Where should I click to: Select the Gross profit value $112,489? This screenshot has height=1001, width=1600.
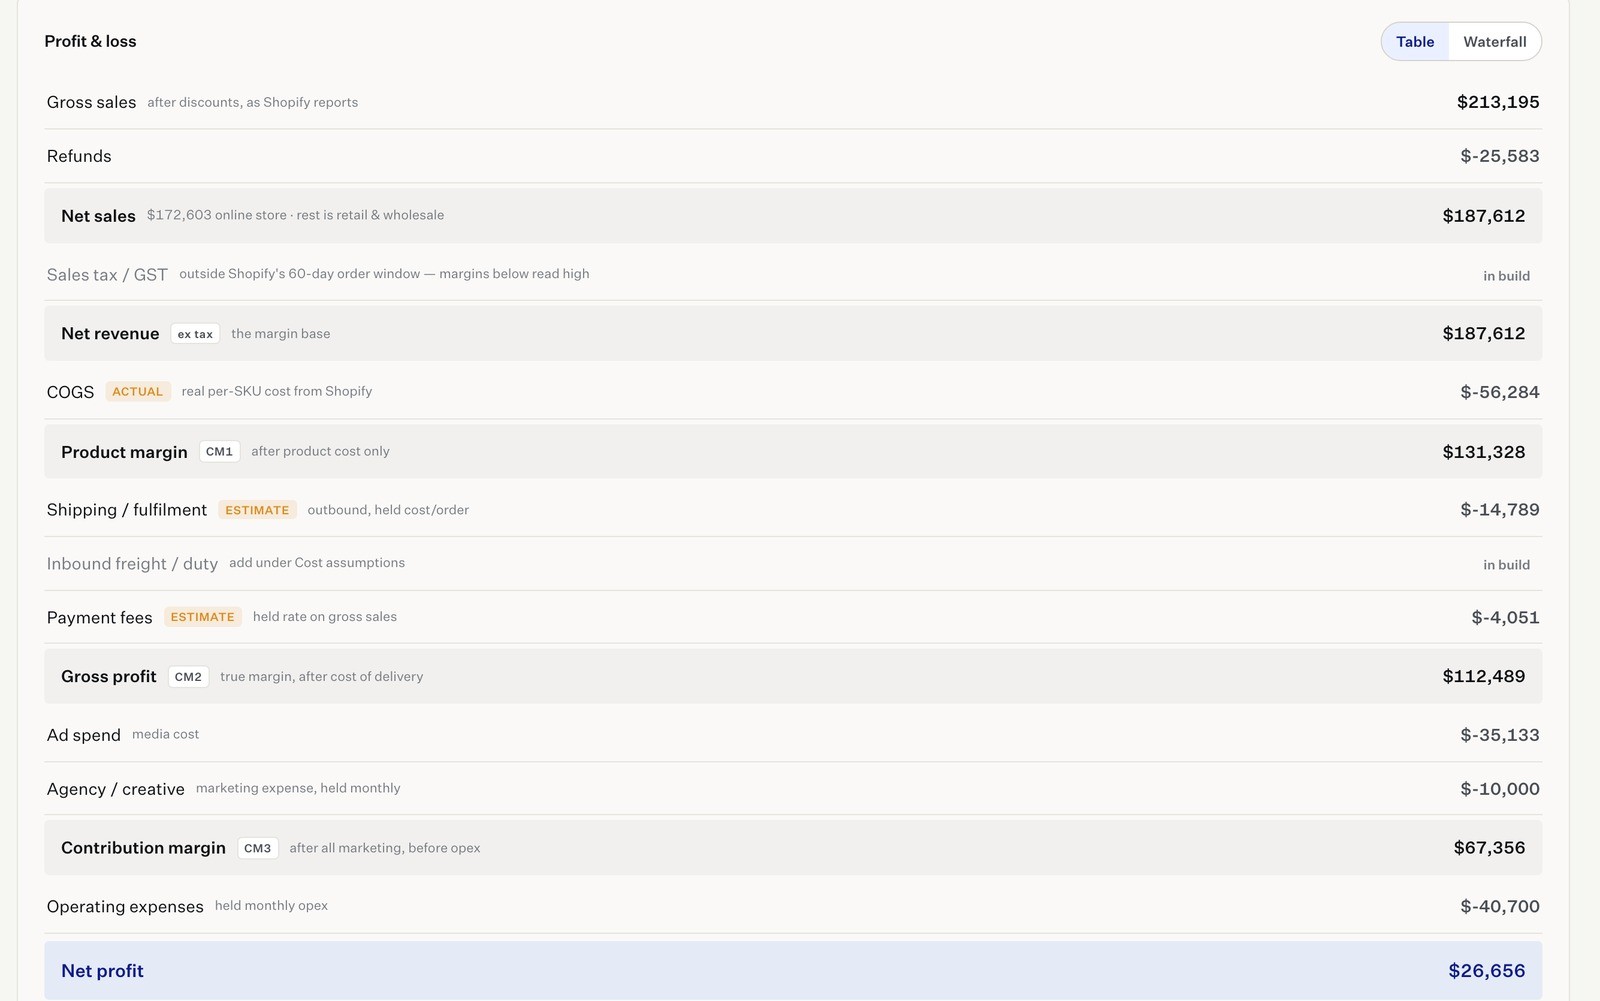[1484, 677]
